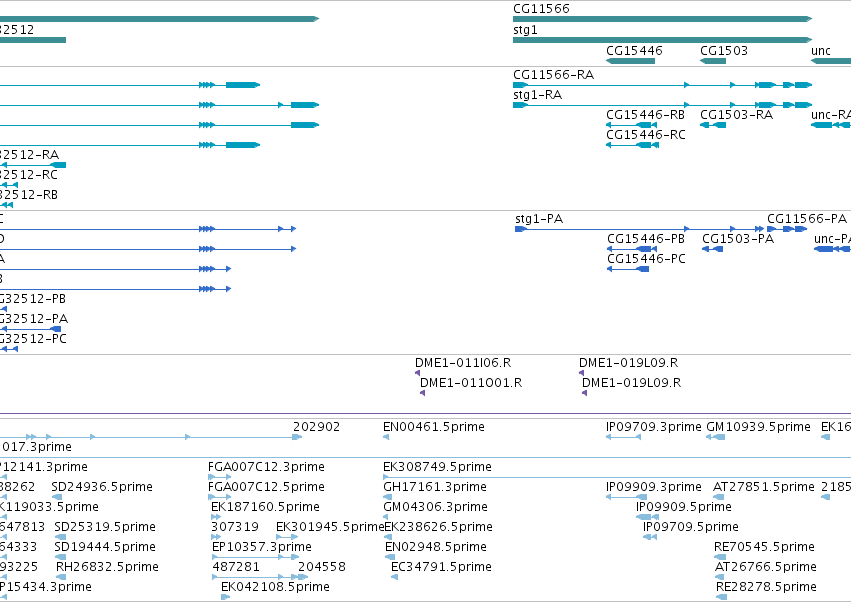Select the SD19444.5prime EST label
The height and width of the screenshot is (602, 851).
(x=105, y=547)
